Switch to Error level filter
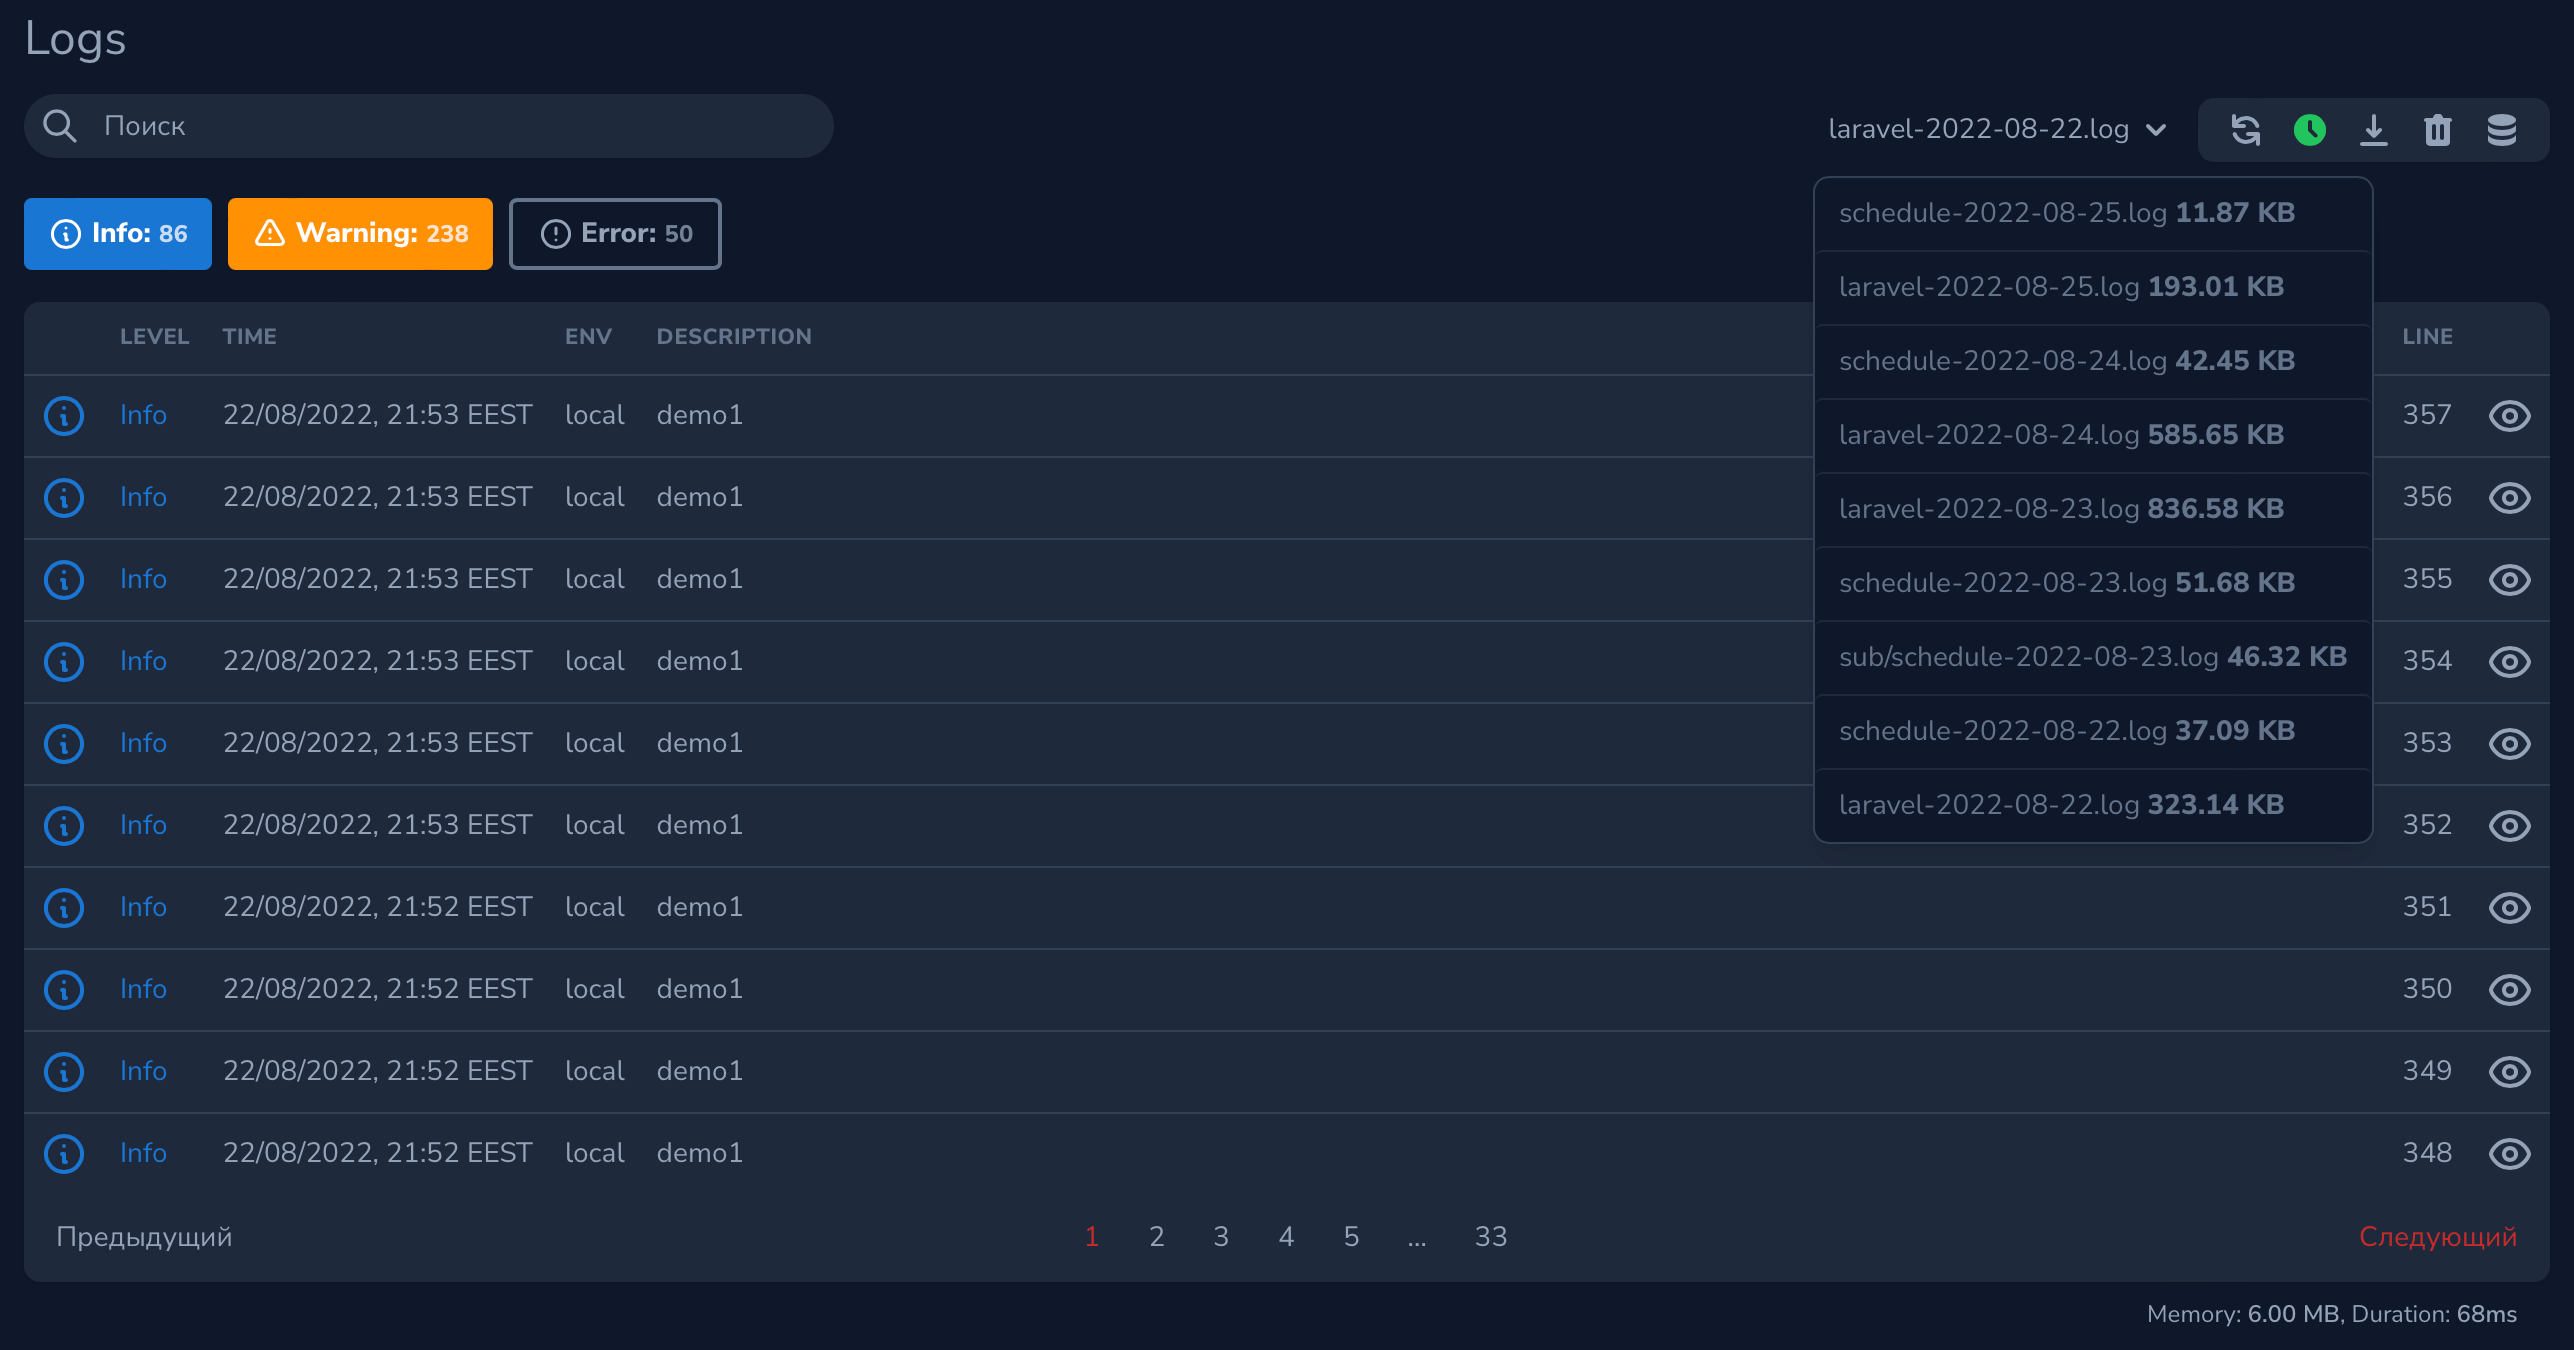2574x1350 pixels. [615, 233]
